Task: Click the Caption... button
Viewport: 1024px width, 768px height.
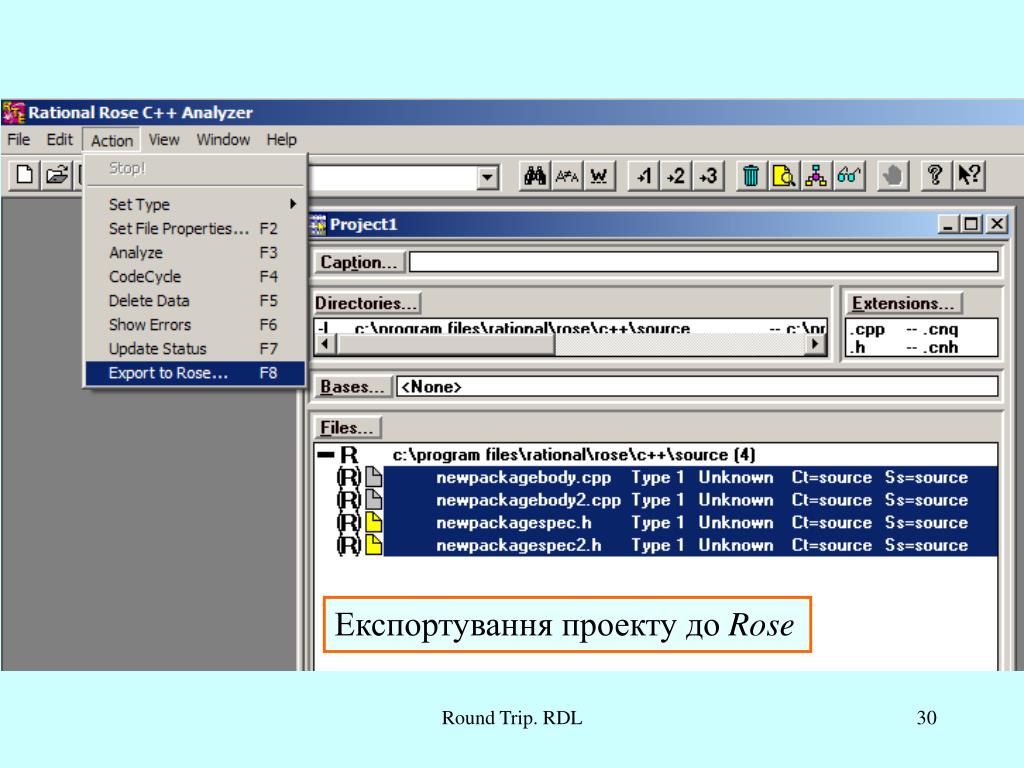Action: coord(359,262)
